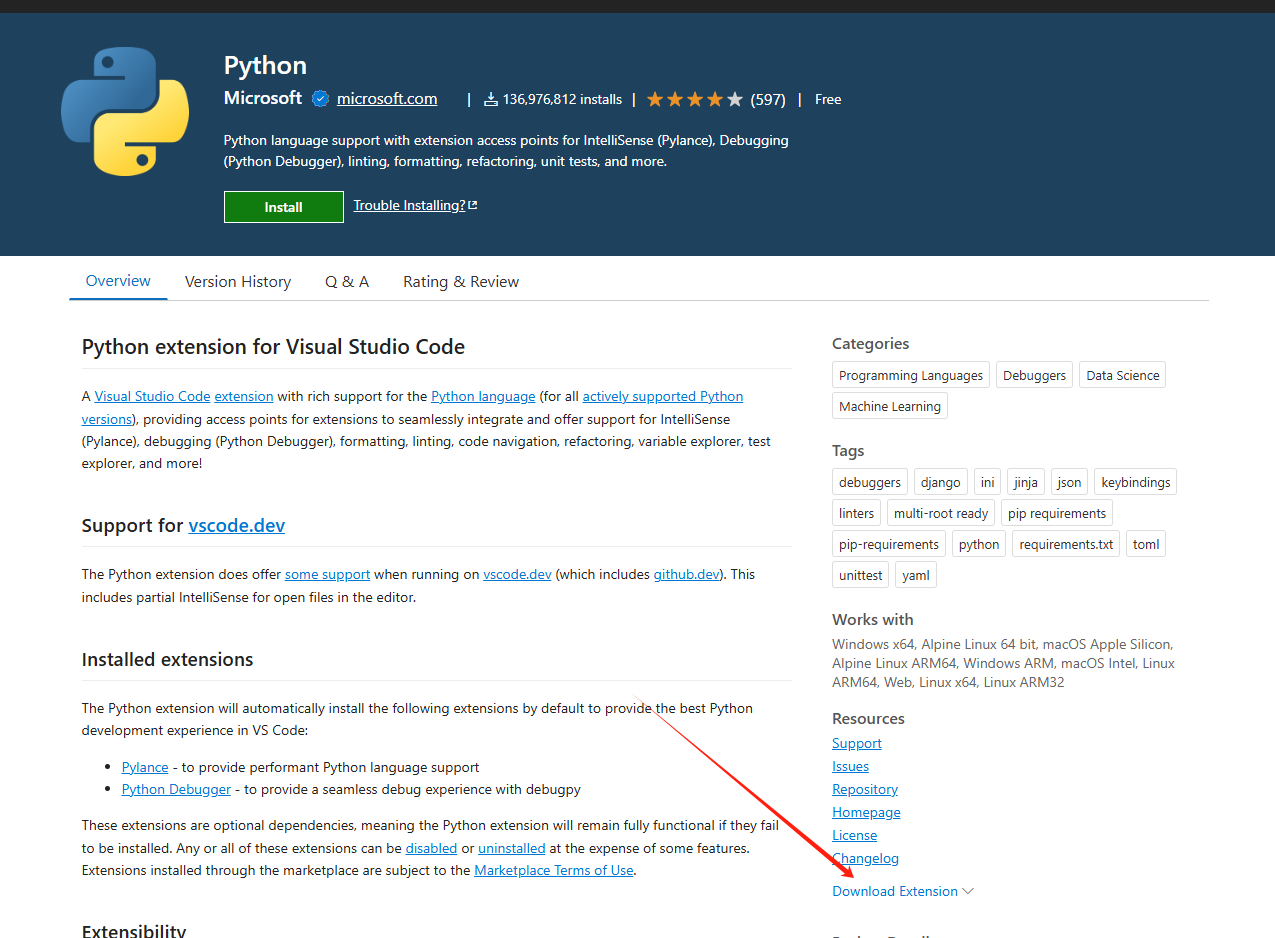Expand the Download Extension chevron
The width and height of the screenshot is (1275, 938).
(967, 891)
